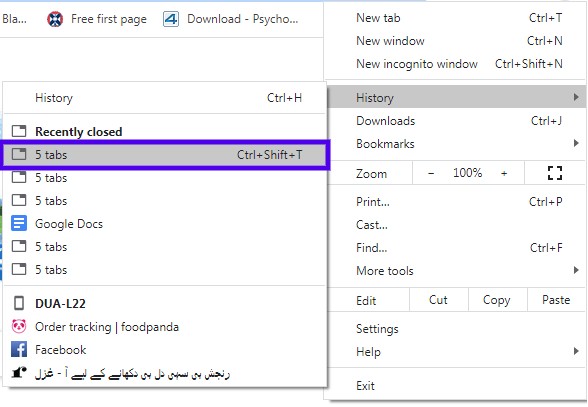Open the Urdu ghazal page entry icon

(19, 372)
